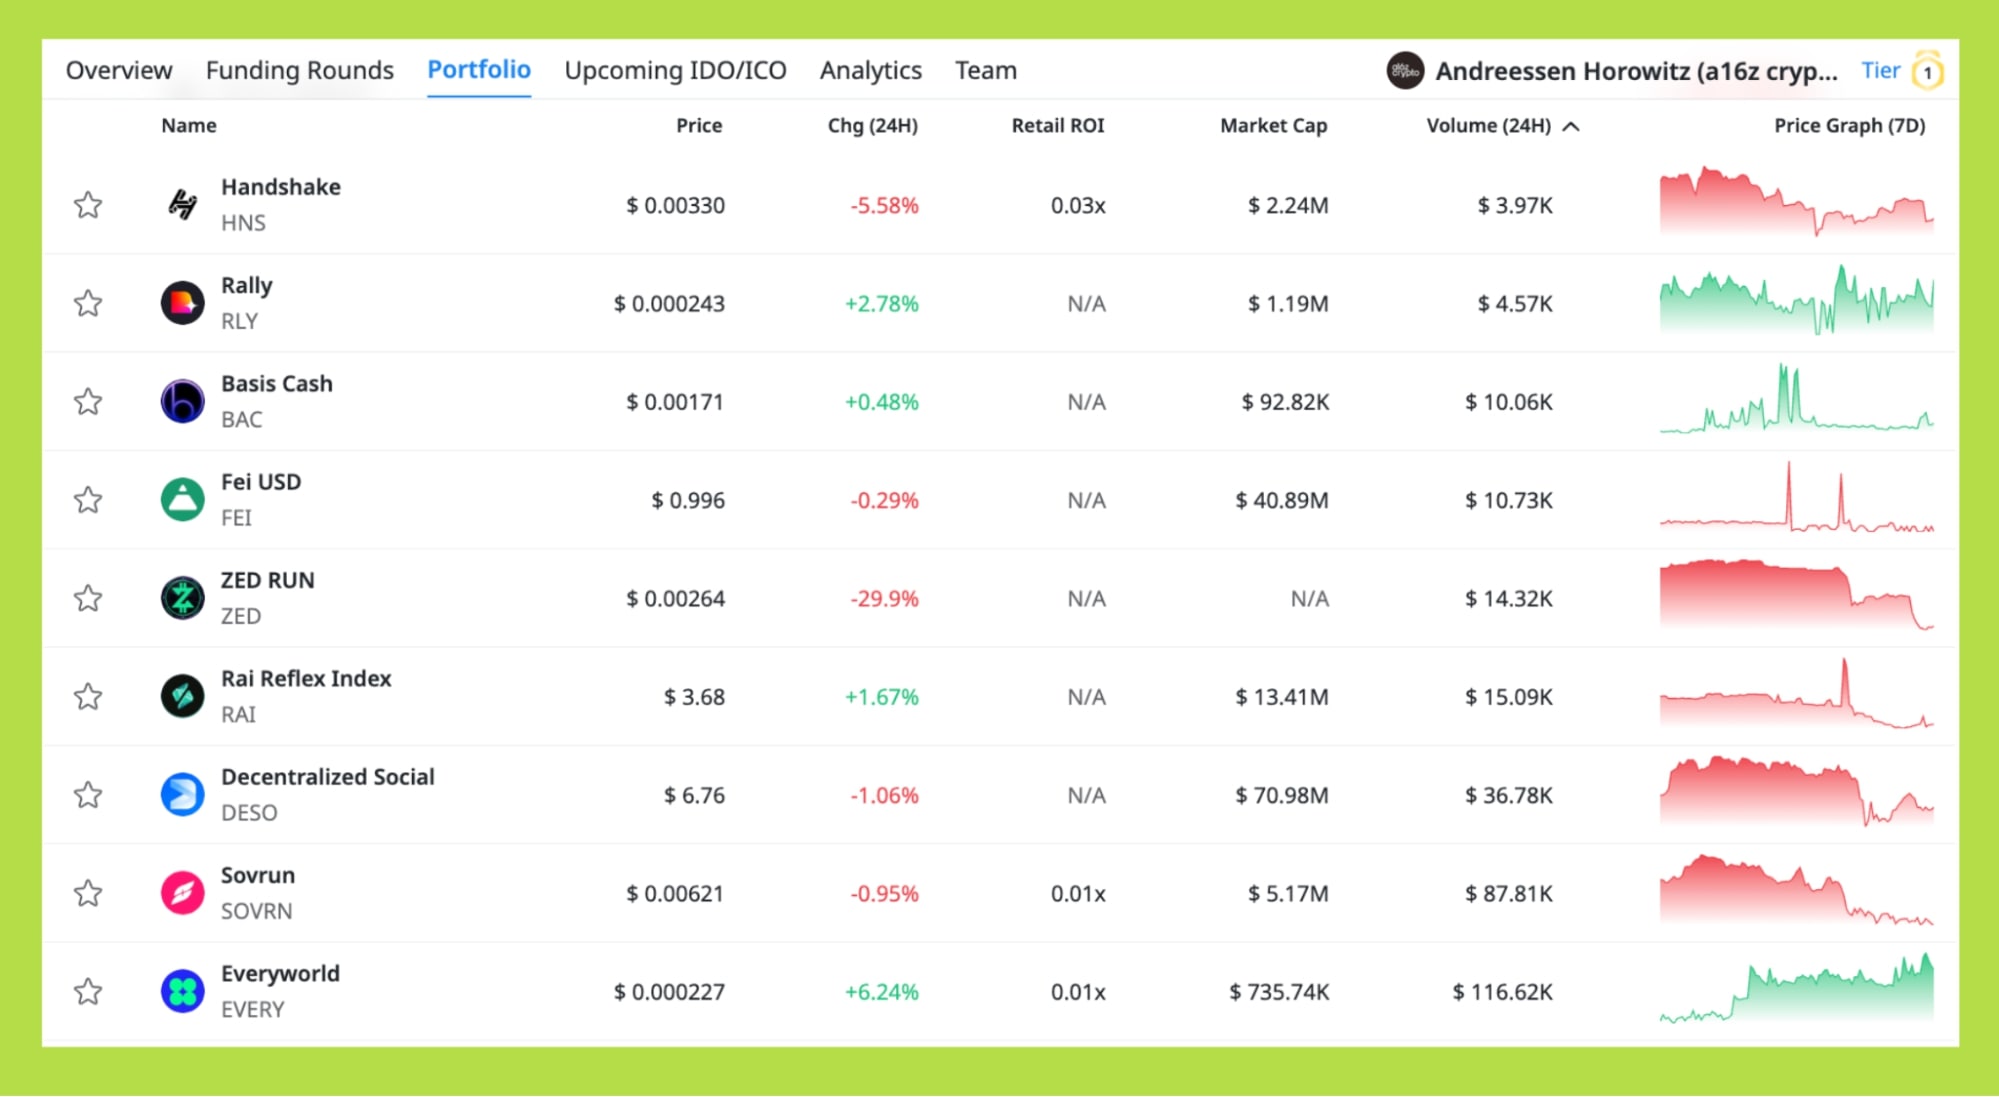Switch to the Funding Rounds tab
The image size is (1999, 1097).
299,71
